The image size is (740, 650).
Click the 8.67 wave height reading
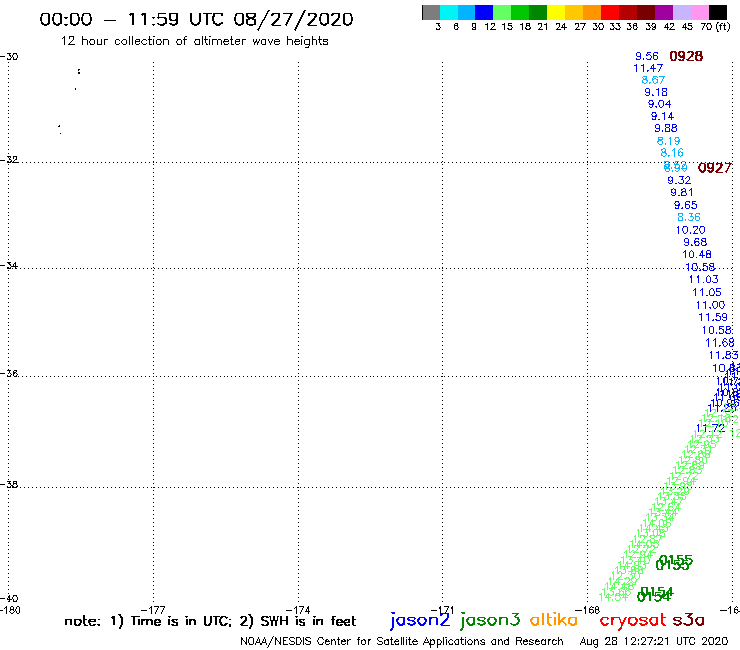(653, 80)
